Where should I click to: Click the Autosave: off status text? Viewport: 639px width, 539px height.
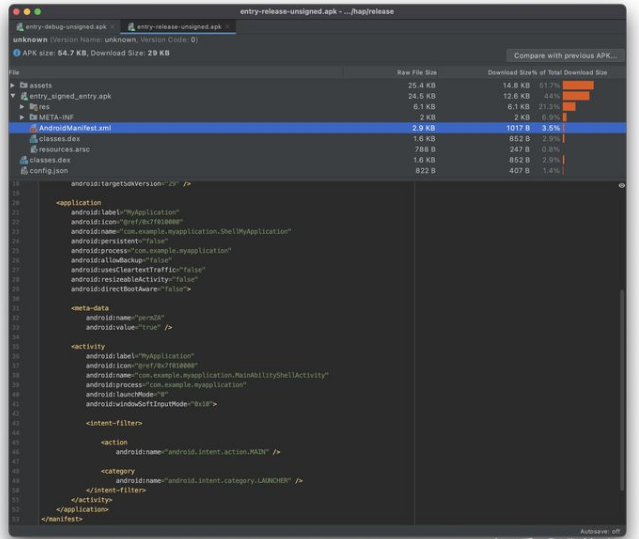(x=600, y=531)
